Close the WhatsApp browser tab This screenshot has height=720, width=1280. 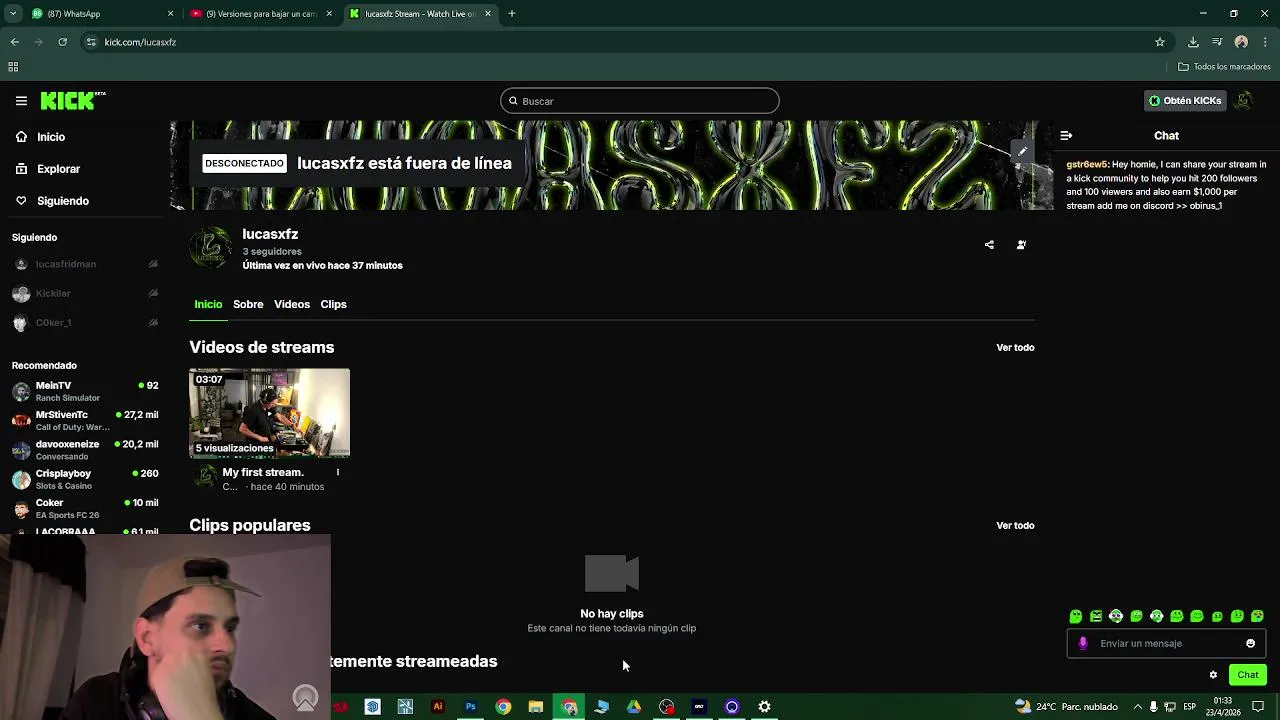click(170, 14)
